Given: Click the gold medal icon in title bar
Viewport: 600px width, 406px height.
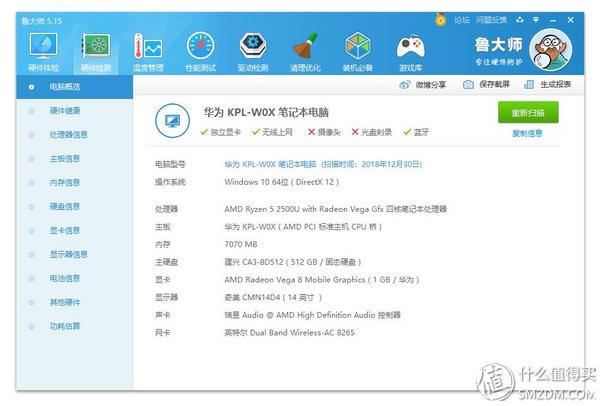Looking at the screenshot, I should pyautogui.click(x=440, y=19).
